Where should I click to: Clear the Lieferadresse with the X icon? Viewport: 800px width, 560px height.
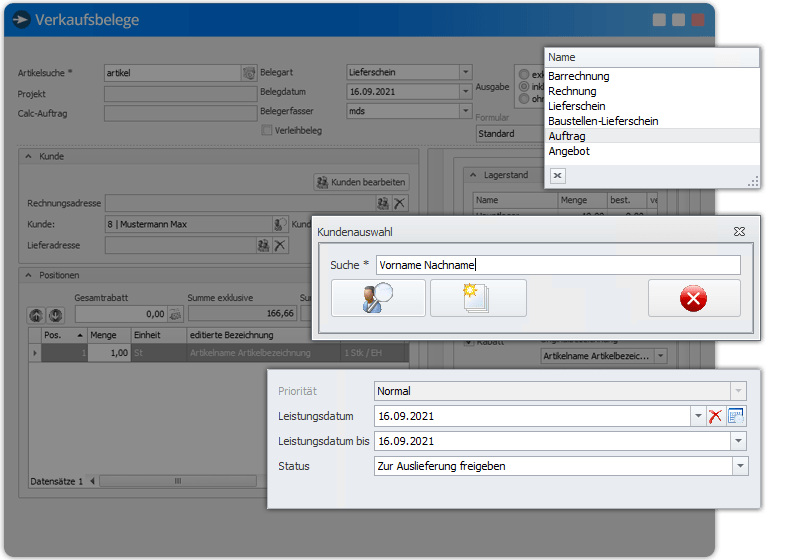pos(280,245)
